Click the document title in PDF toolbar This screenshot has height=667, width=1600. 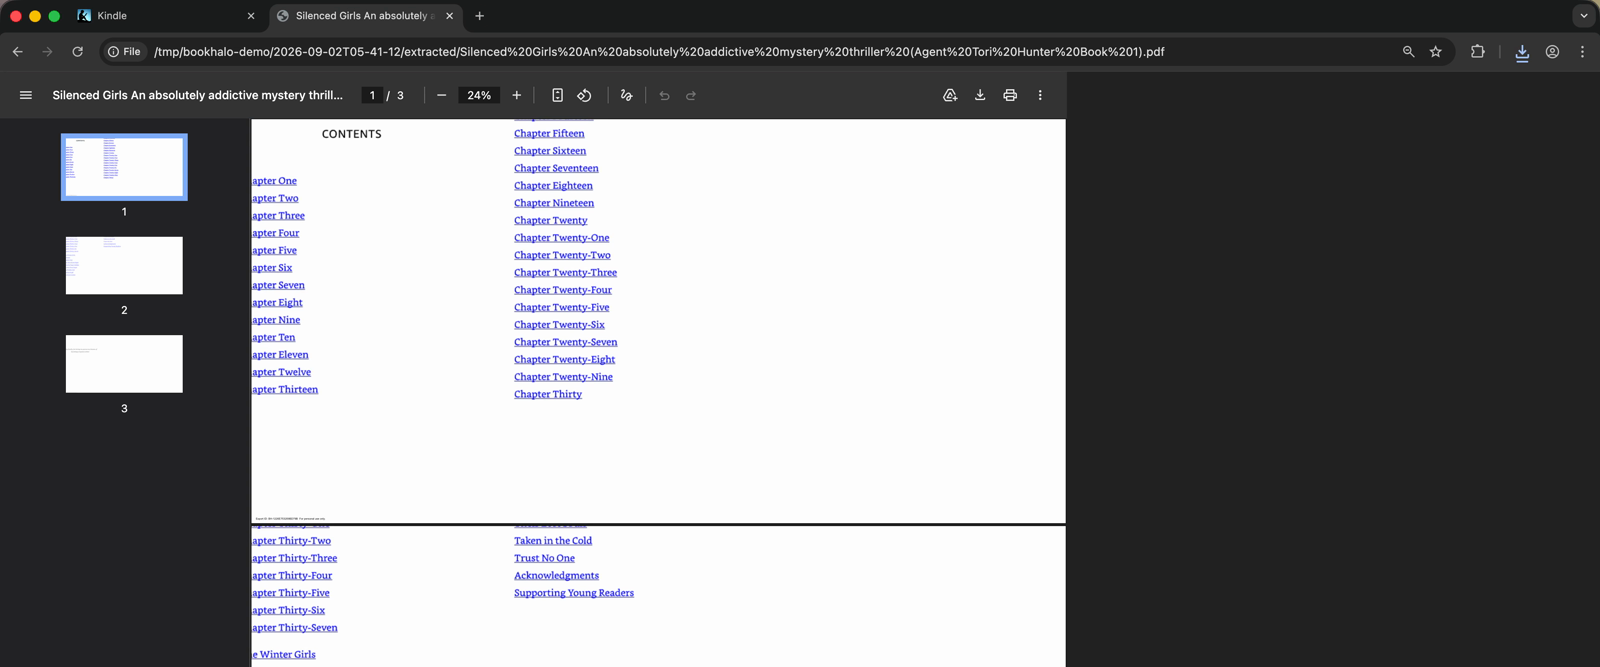tap(197, 95)
